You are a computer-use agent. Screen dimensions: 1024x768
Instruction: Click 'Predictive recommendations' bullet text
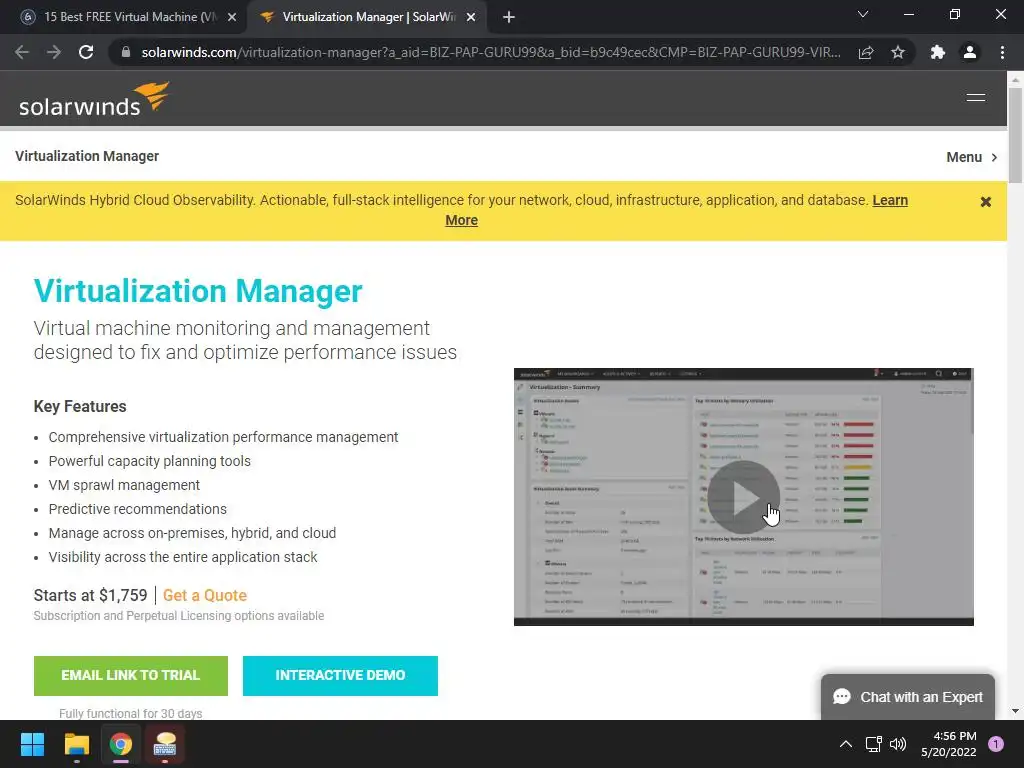coord(138,509)
